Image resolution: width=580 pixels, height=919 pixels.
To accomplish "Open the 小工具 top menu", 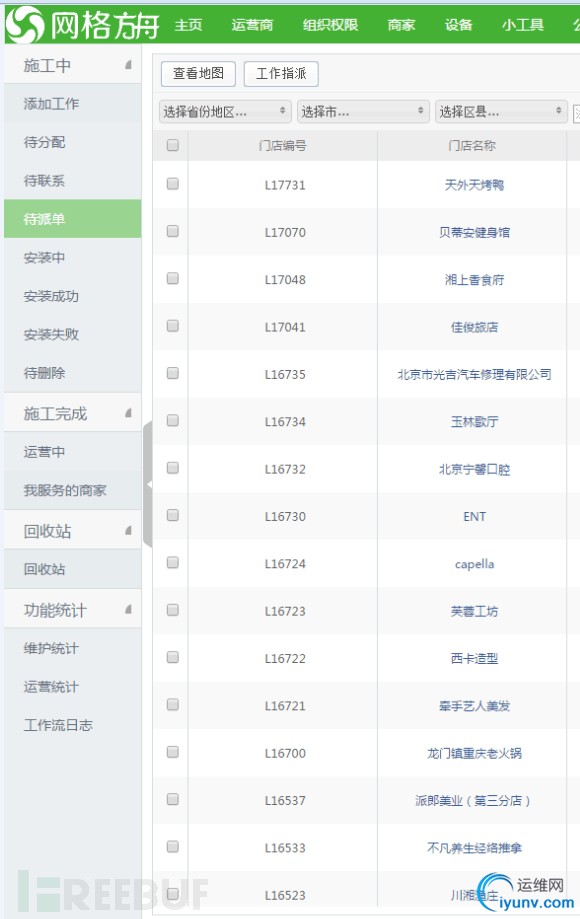I will coord(523,25).
